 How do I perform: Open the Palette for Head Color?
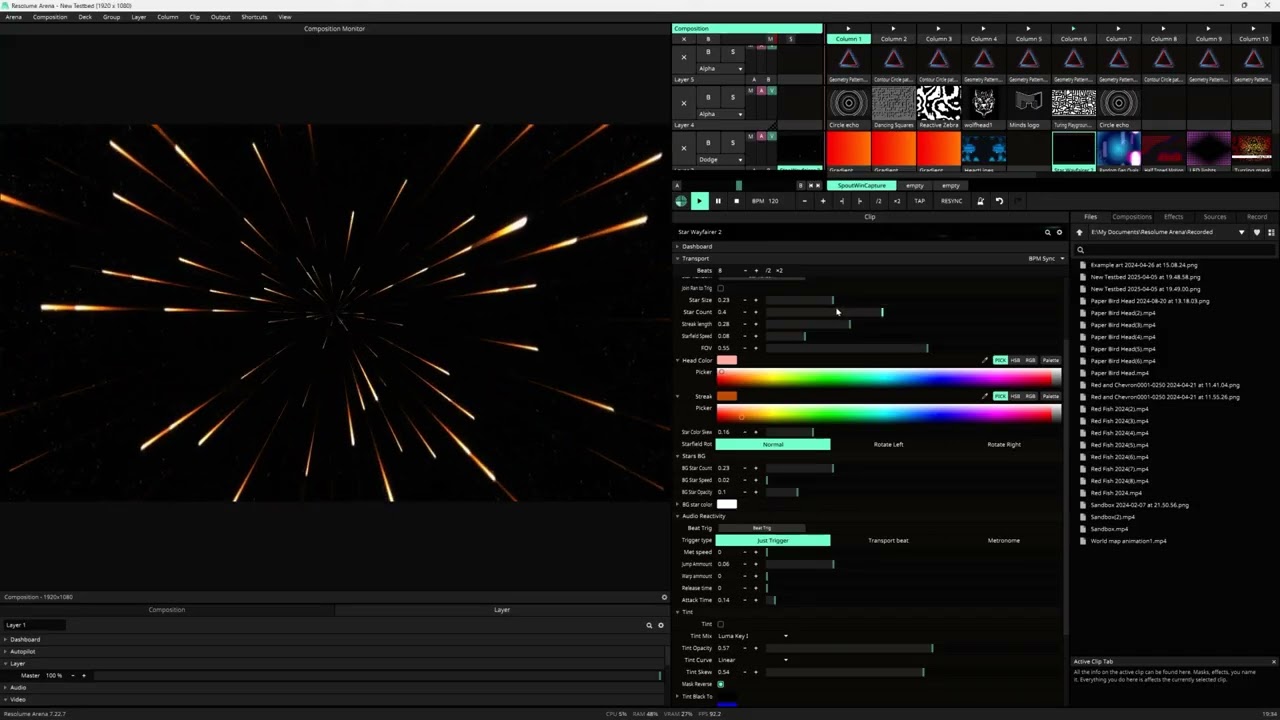click(1050, 360)
